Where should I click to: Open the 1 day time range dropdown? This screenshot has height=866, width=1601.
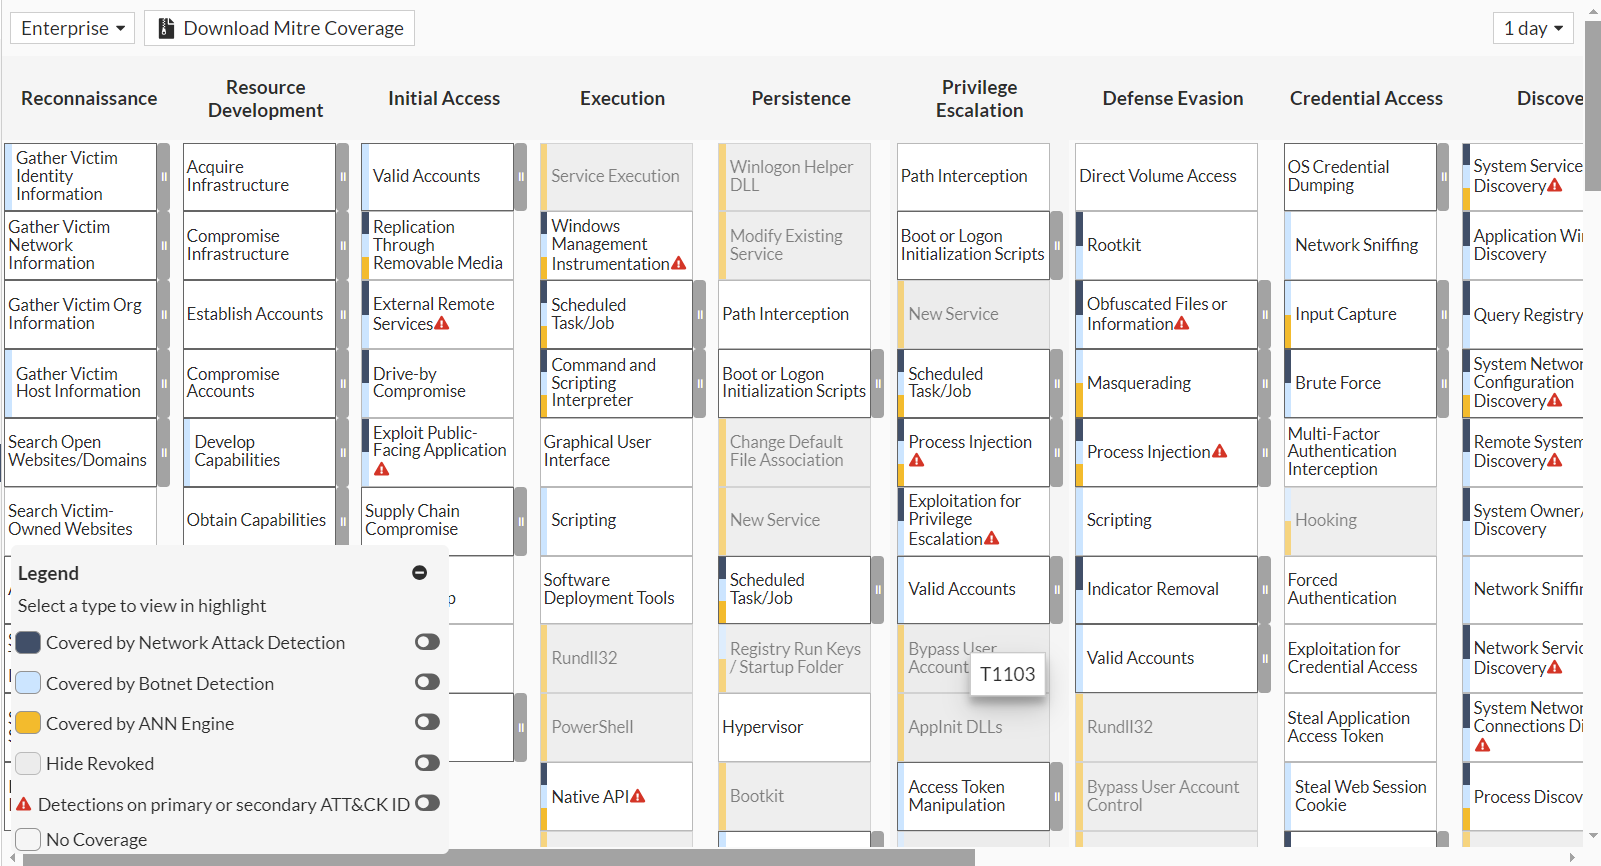click(1532, 28)
